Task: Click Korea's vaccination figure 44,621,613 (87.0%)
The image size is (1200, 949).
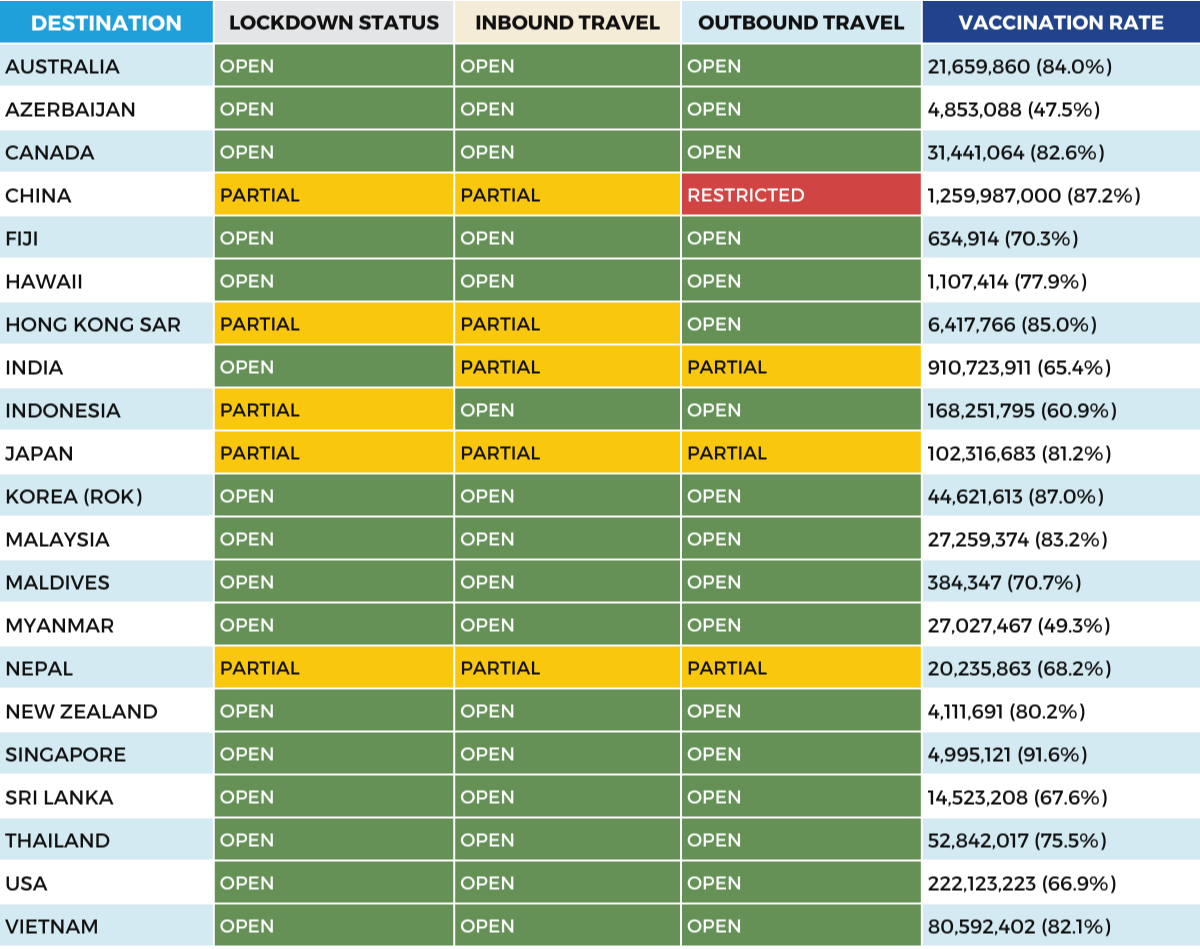Action: 1016,497
